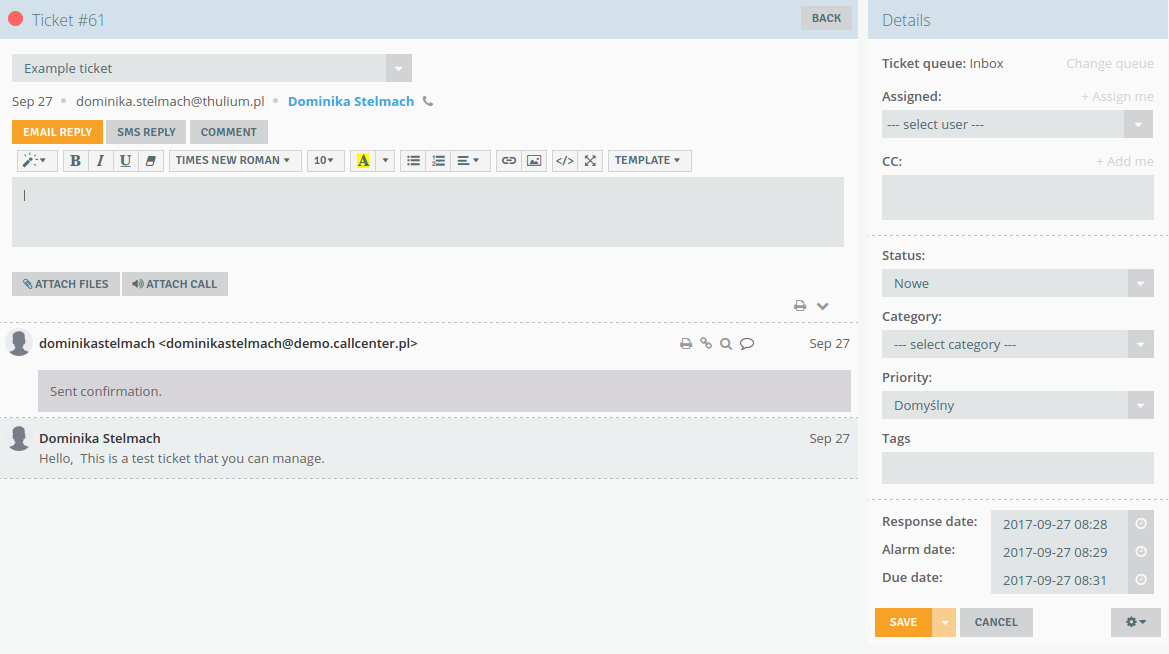This screenshot has height=654, width=1169.
Task: Toggle fullscreen editor mode
Action: pos(590,160)
